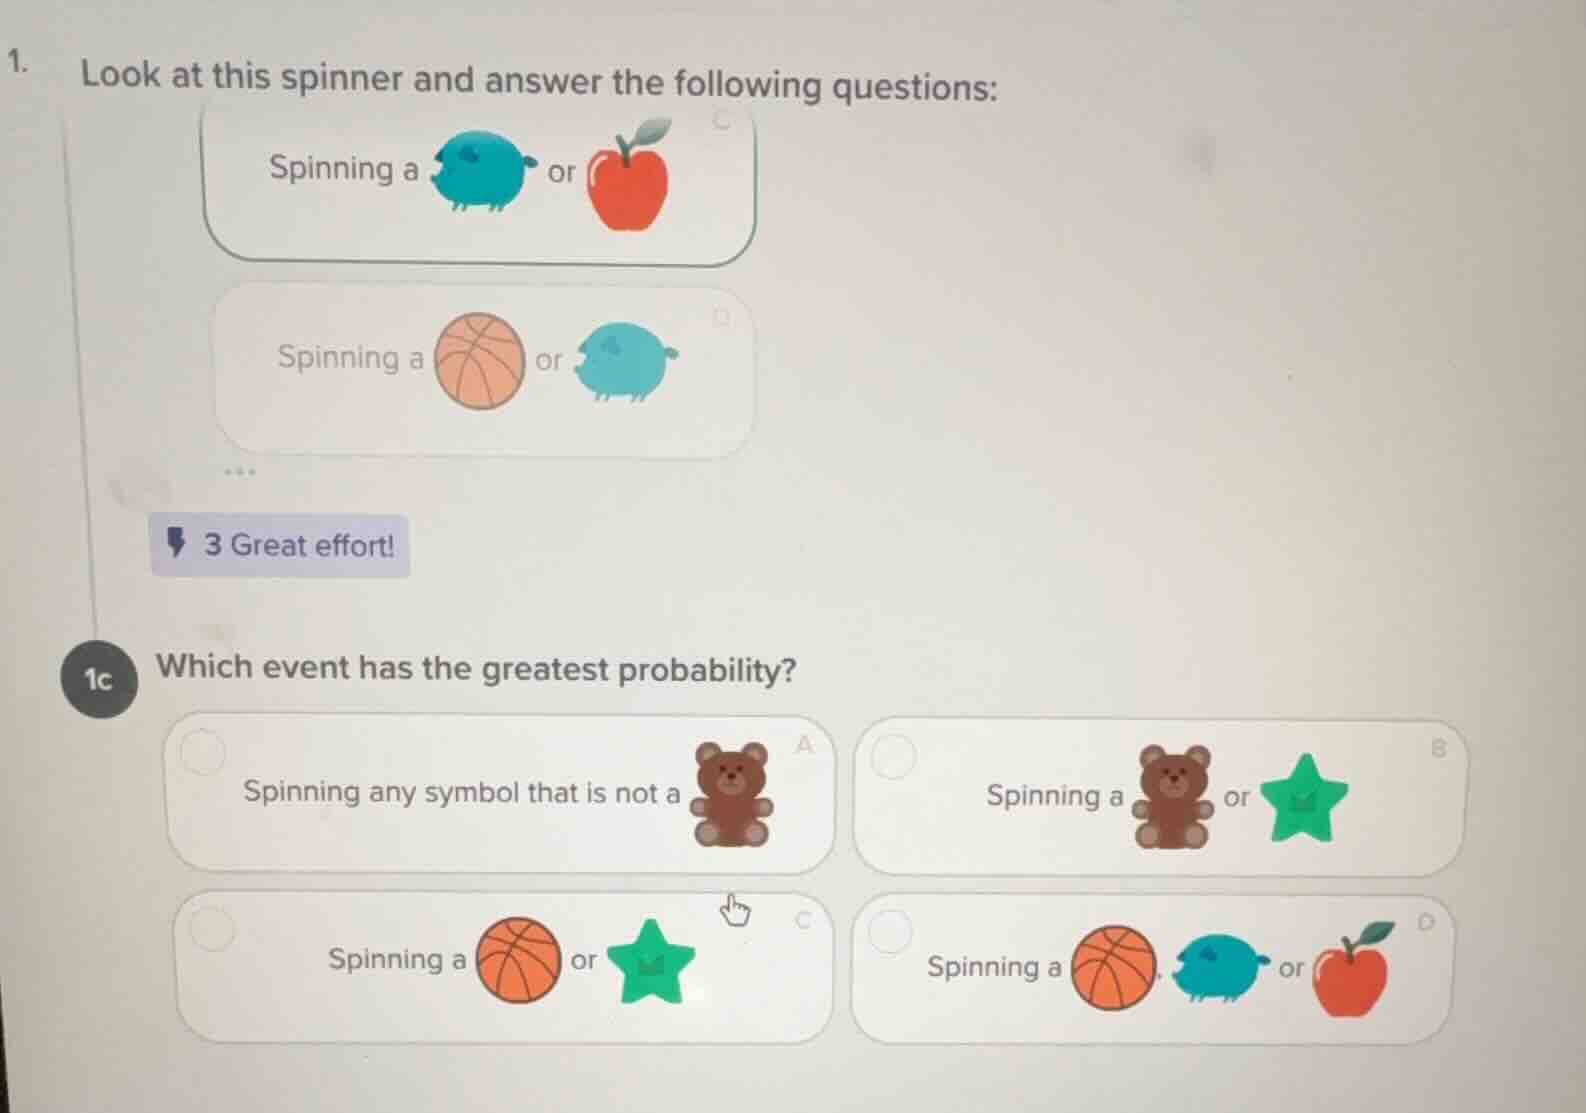Viewport: 1586px width, 1113px height.
Task: Click the green star icon in answer B
Action: coord(1305,795)
